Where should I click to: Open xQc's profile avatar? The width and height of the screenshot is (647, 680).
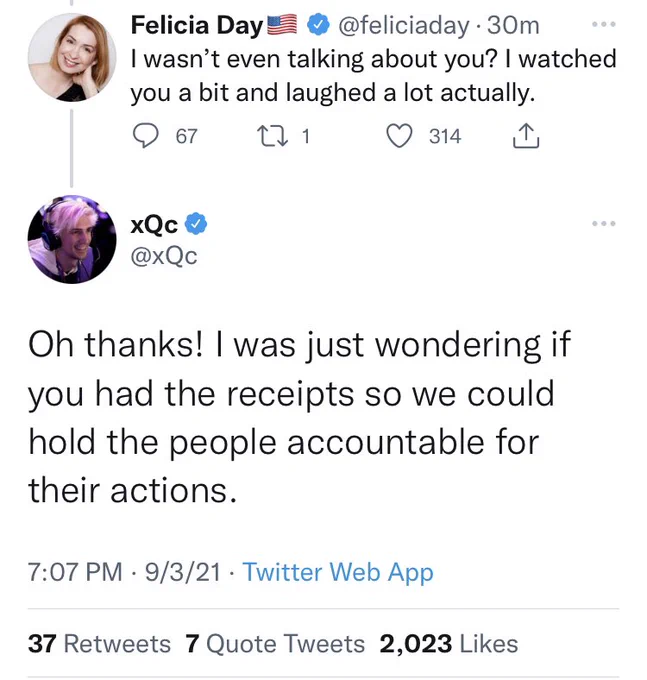pos(72,239)
